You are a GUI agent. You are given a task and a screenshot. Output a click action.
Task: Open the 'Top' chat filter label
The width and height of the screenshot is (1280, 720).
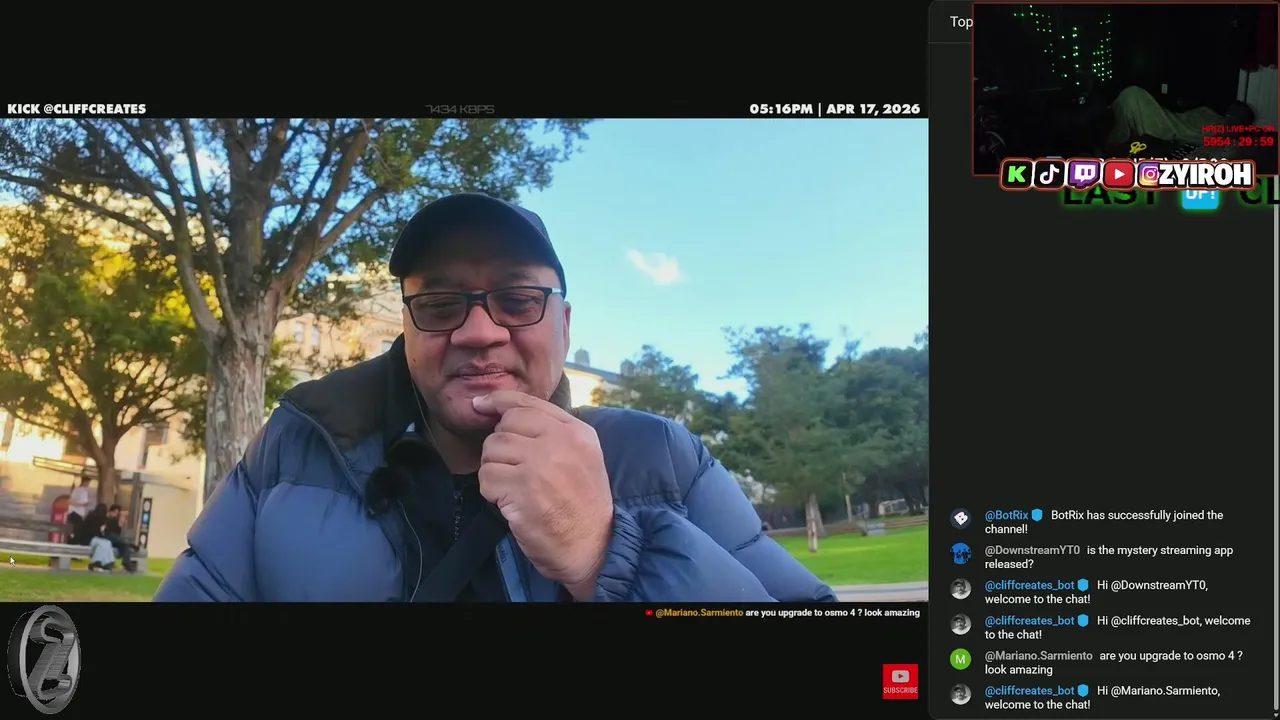pos(961,21)
